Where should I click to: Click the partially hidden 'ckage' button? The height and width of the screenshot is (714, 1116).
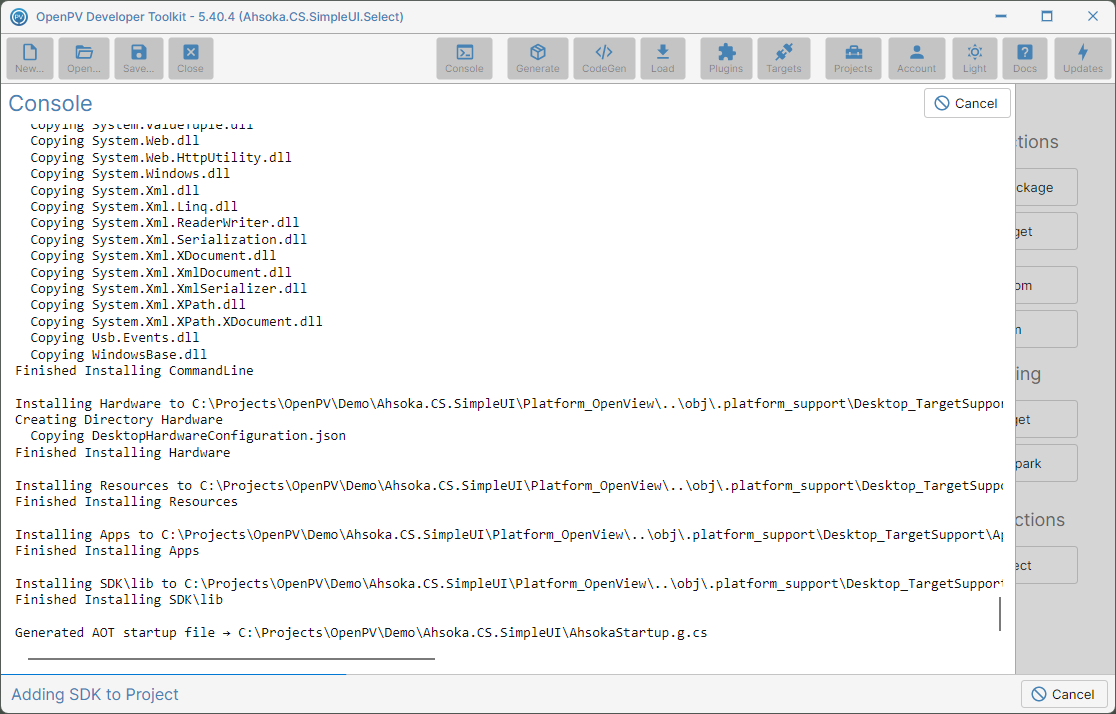click(1046, 187)
